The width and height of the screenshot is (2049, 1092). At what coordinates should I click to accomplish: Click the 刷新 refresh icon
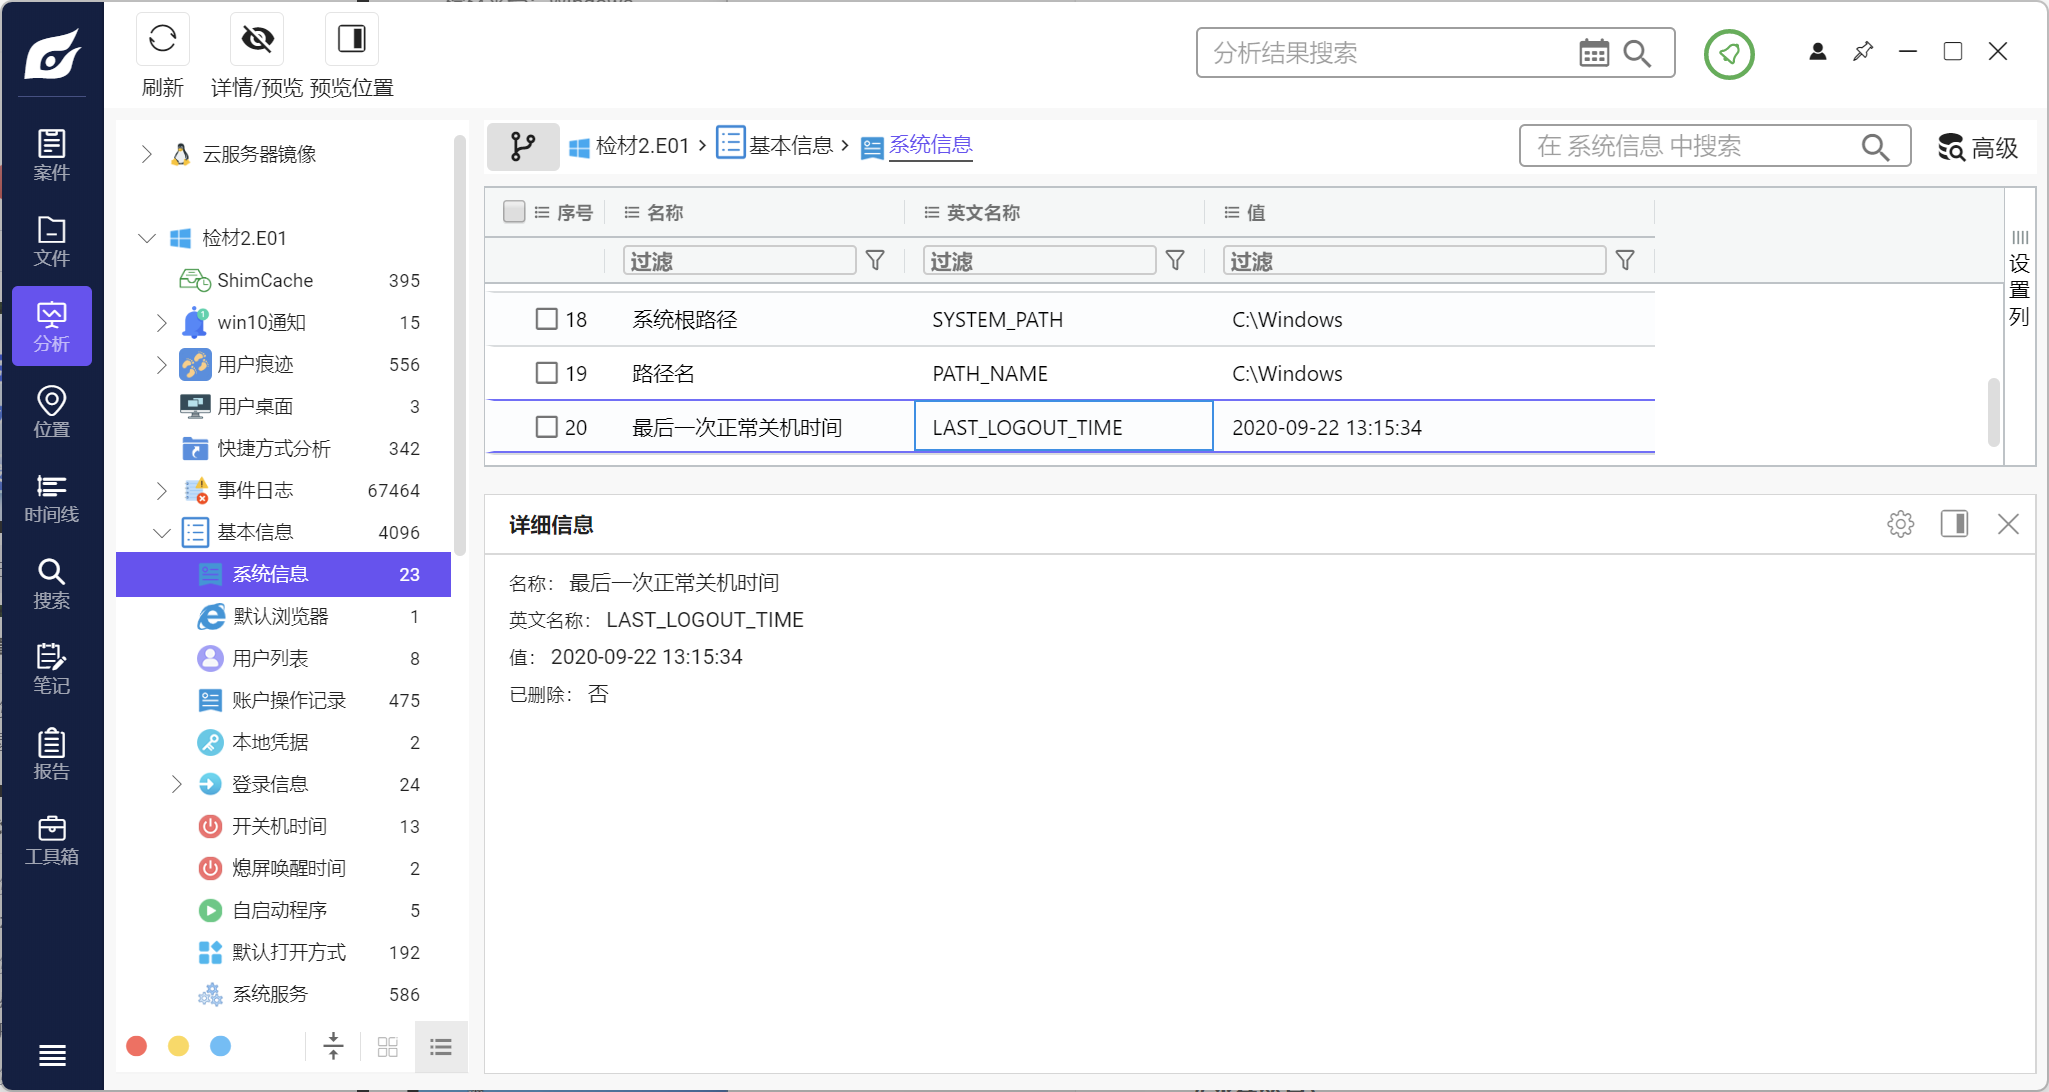click(162, 39)
